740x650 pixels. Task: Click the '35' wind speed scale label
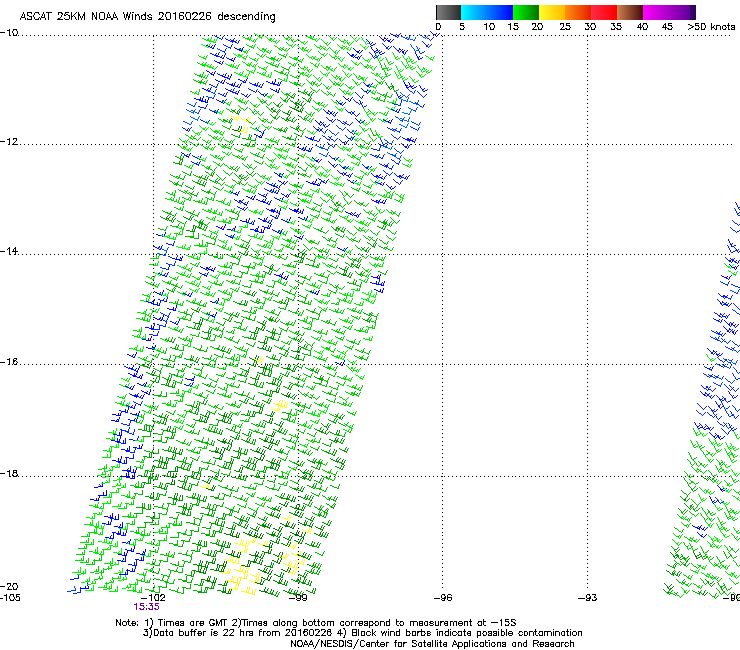coord(616,26)
